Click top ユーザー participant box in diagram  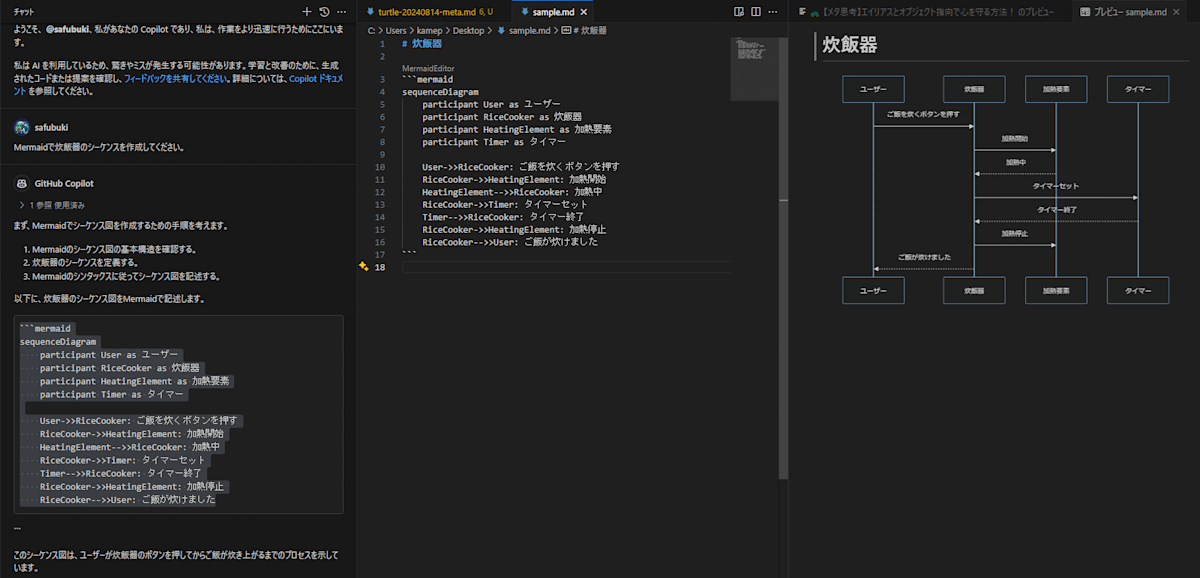(x=873, y=89)
